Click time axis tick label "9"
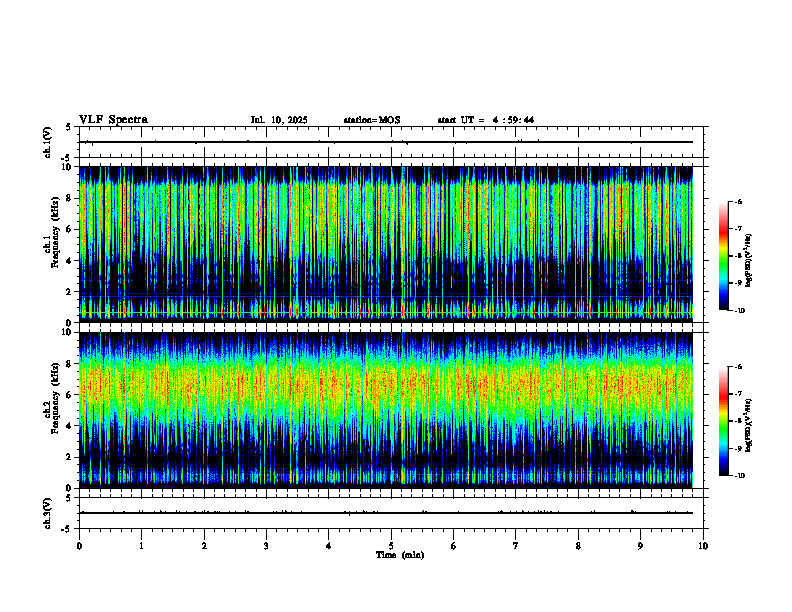 click(x=640, y=546)
